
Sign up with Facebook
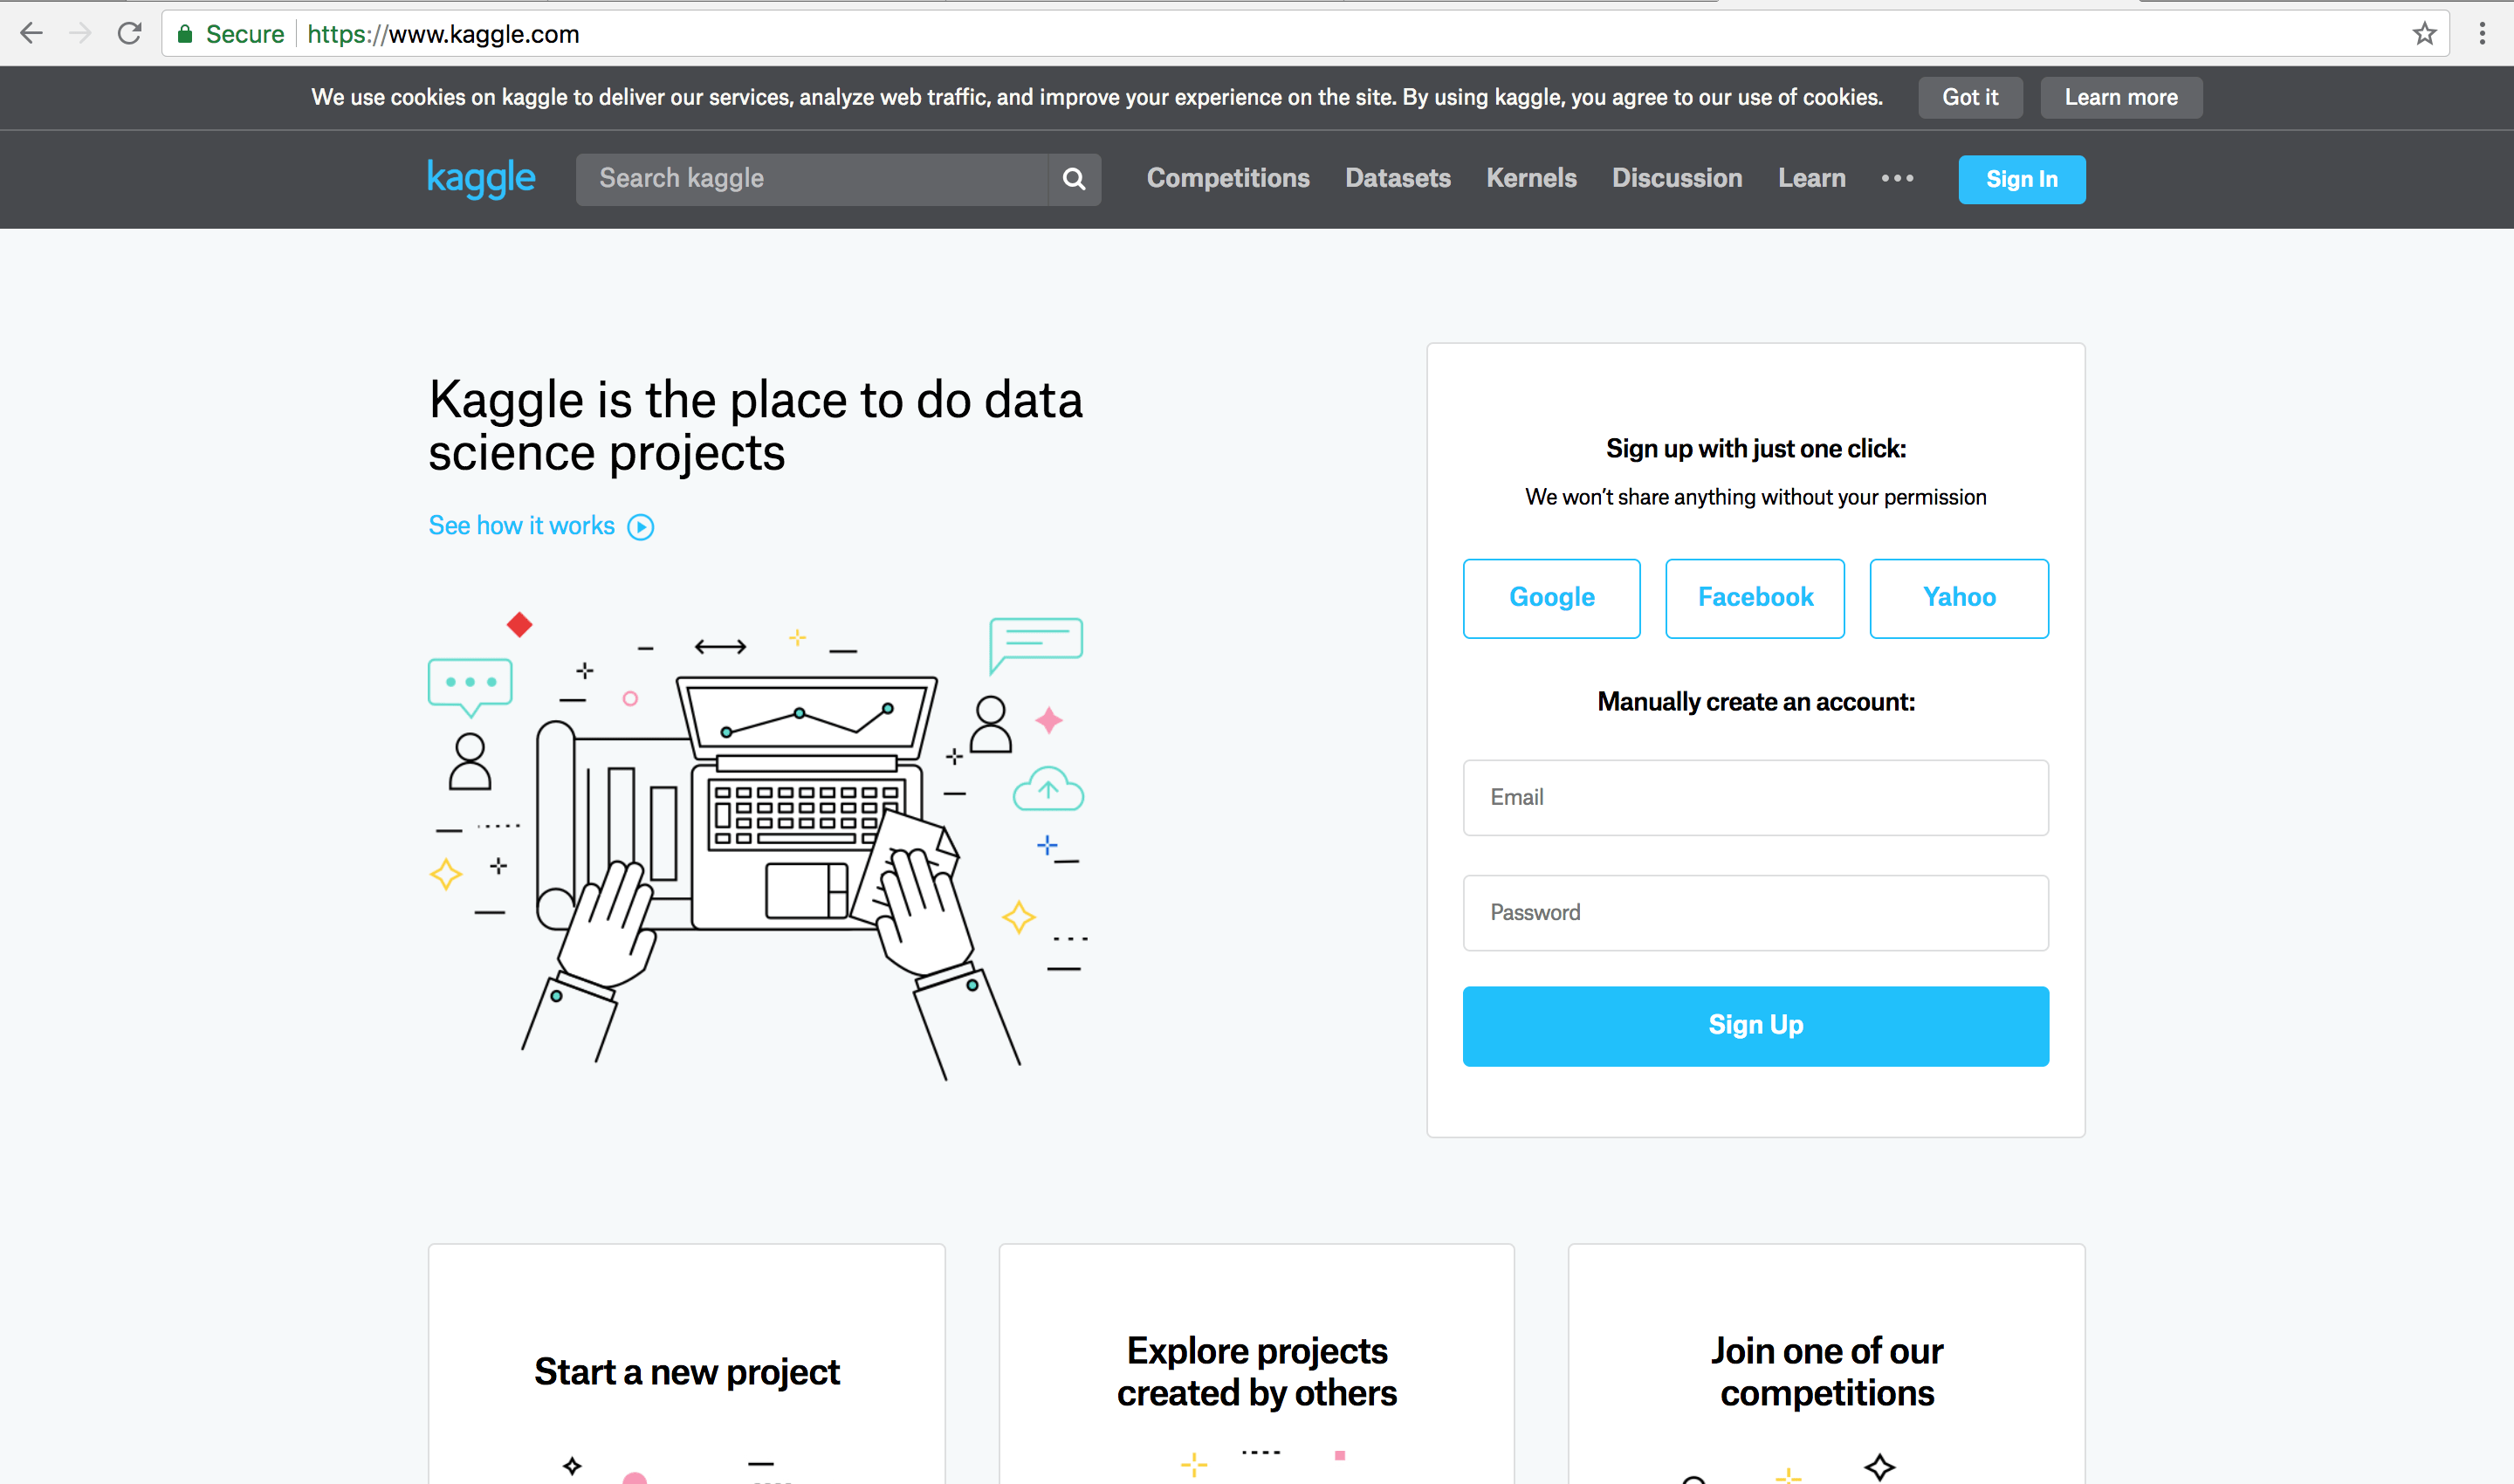[x=1755, y=598]
